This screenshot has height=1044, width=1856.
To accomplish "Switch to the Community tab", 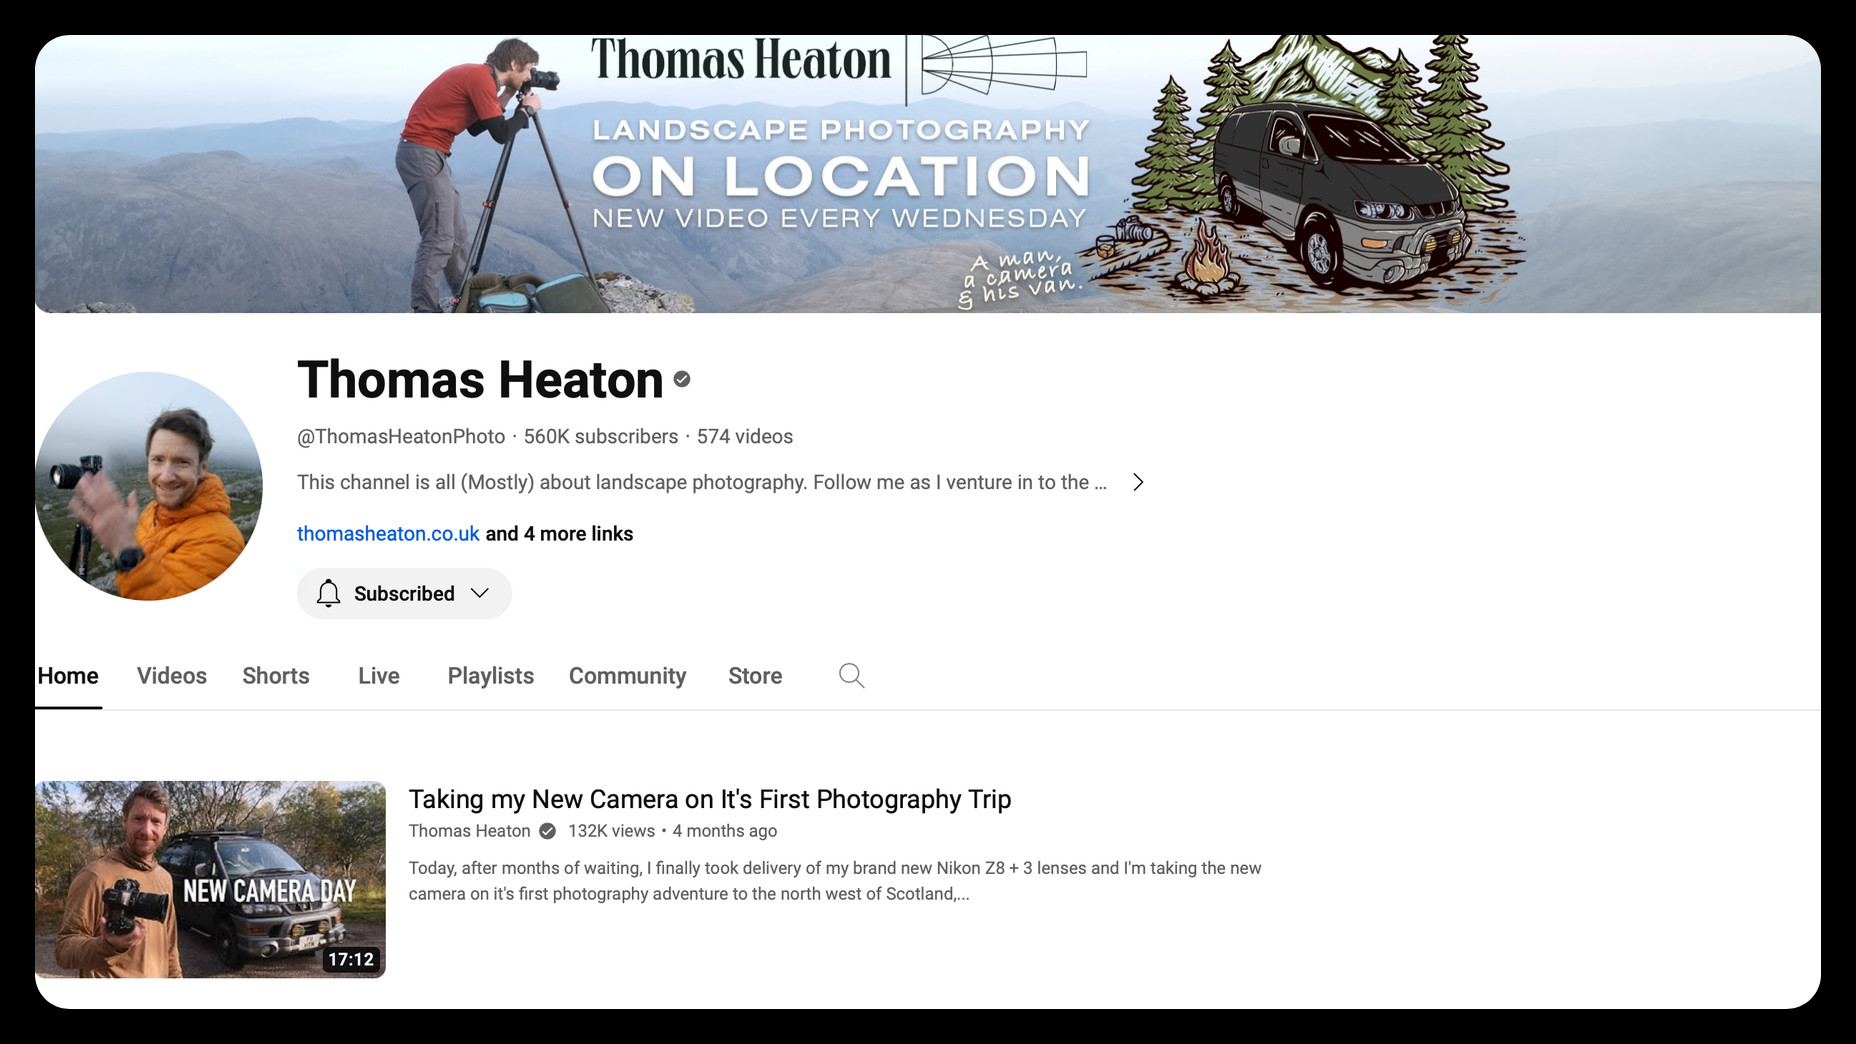I will (627, 676).
